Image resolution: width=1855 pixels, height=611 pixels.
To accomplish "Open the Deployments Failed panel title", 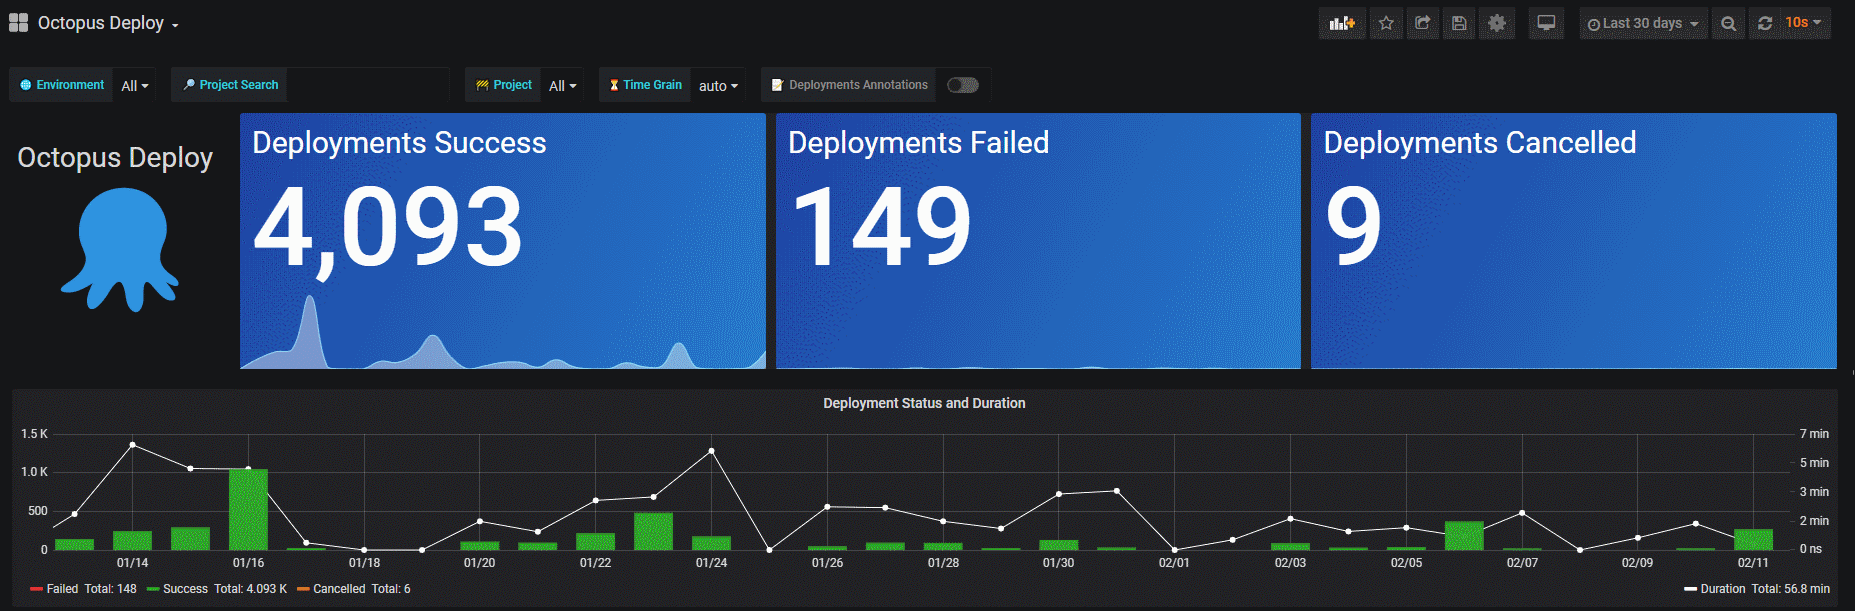I will point(918,143).
